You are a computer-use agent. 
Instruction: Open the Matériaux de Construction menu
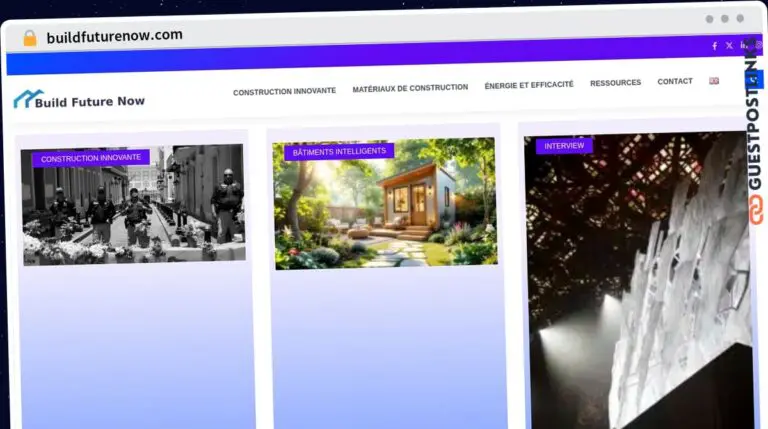[x=410, y=88]
